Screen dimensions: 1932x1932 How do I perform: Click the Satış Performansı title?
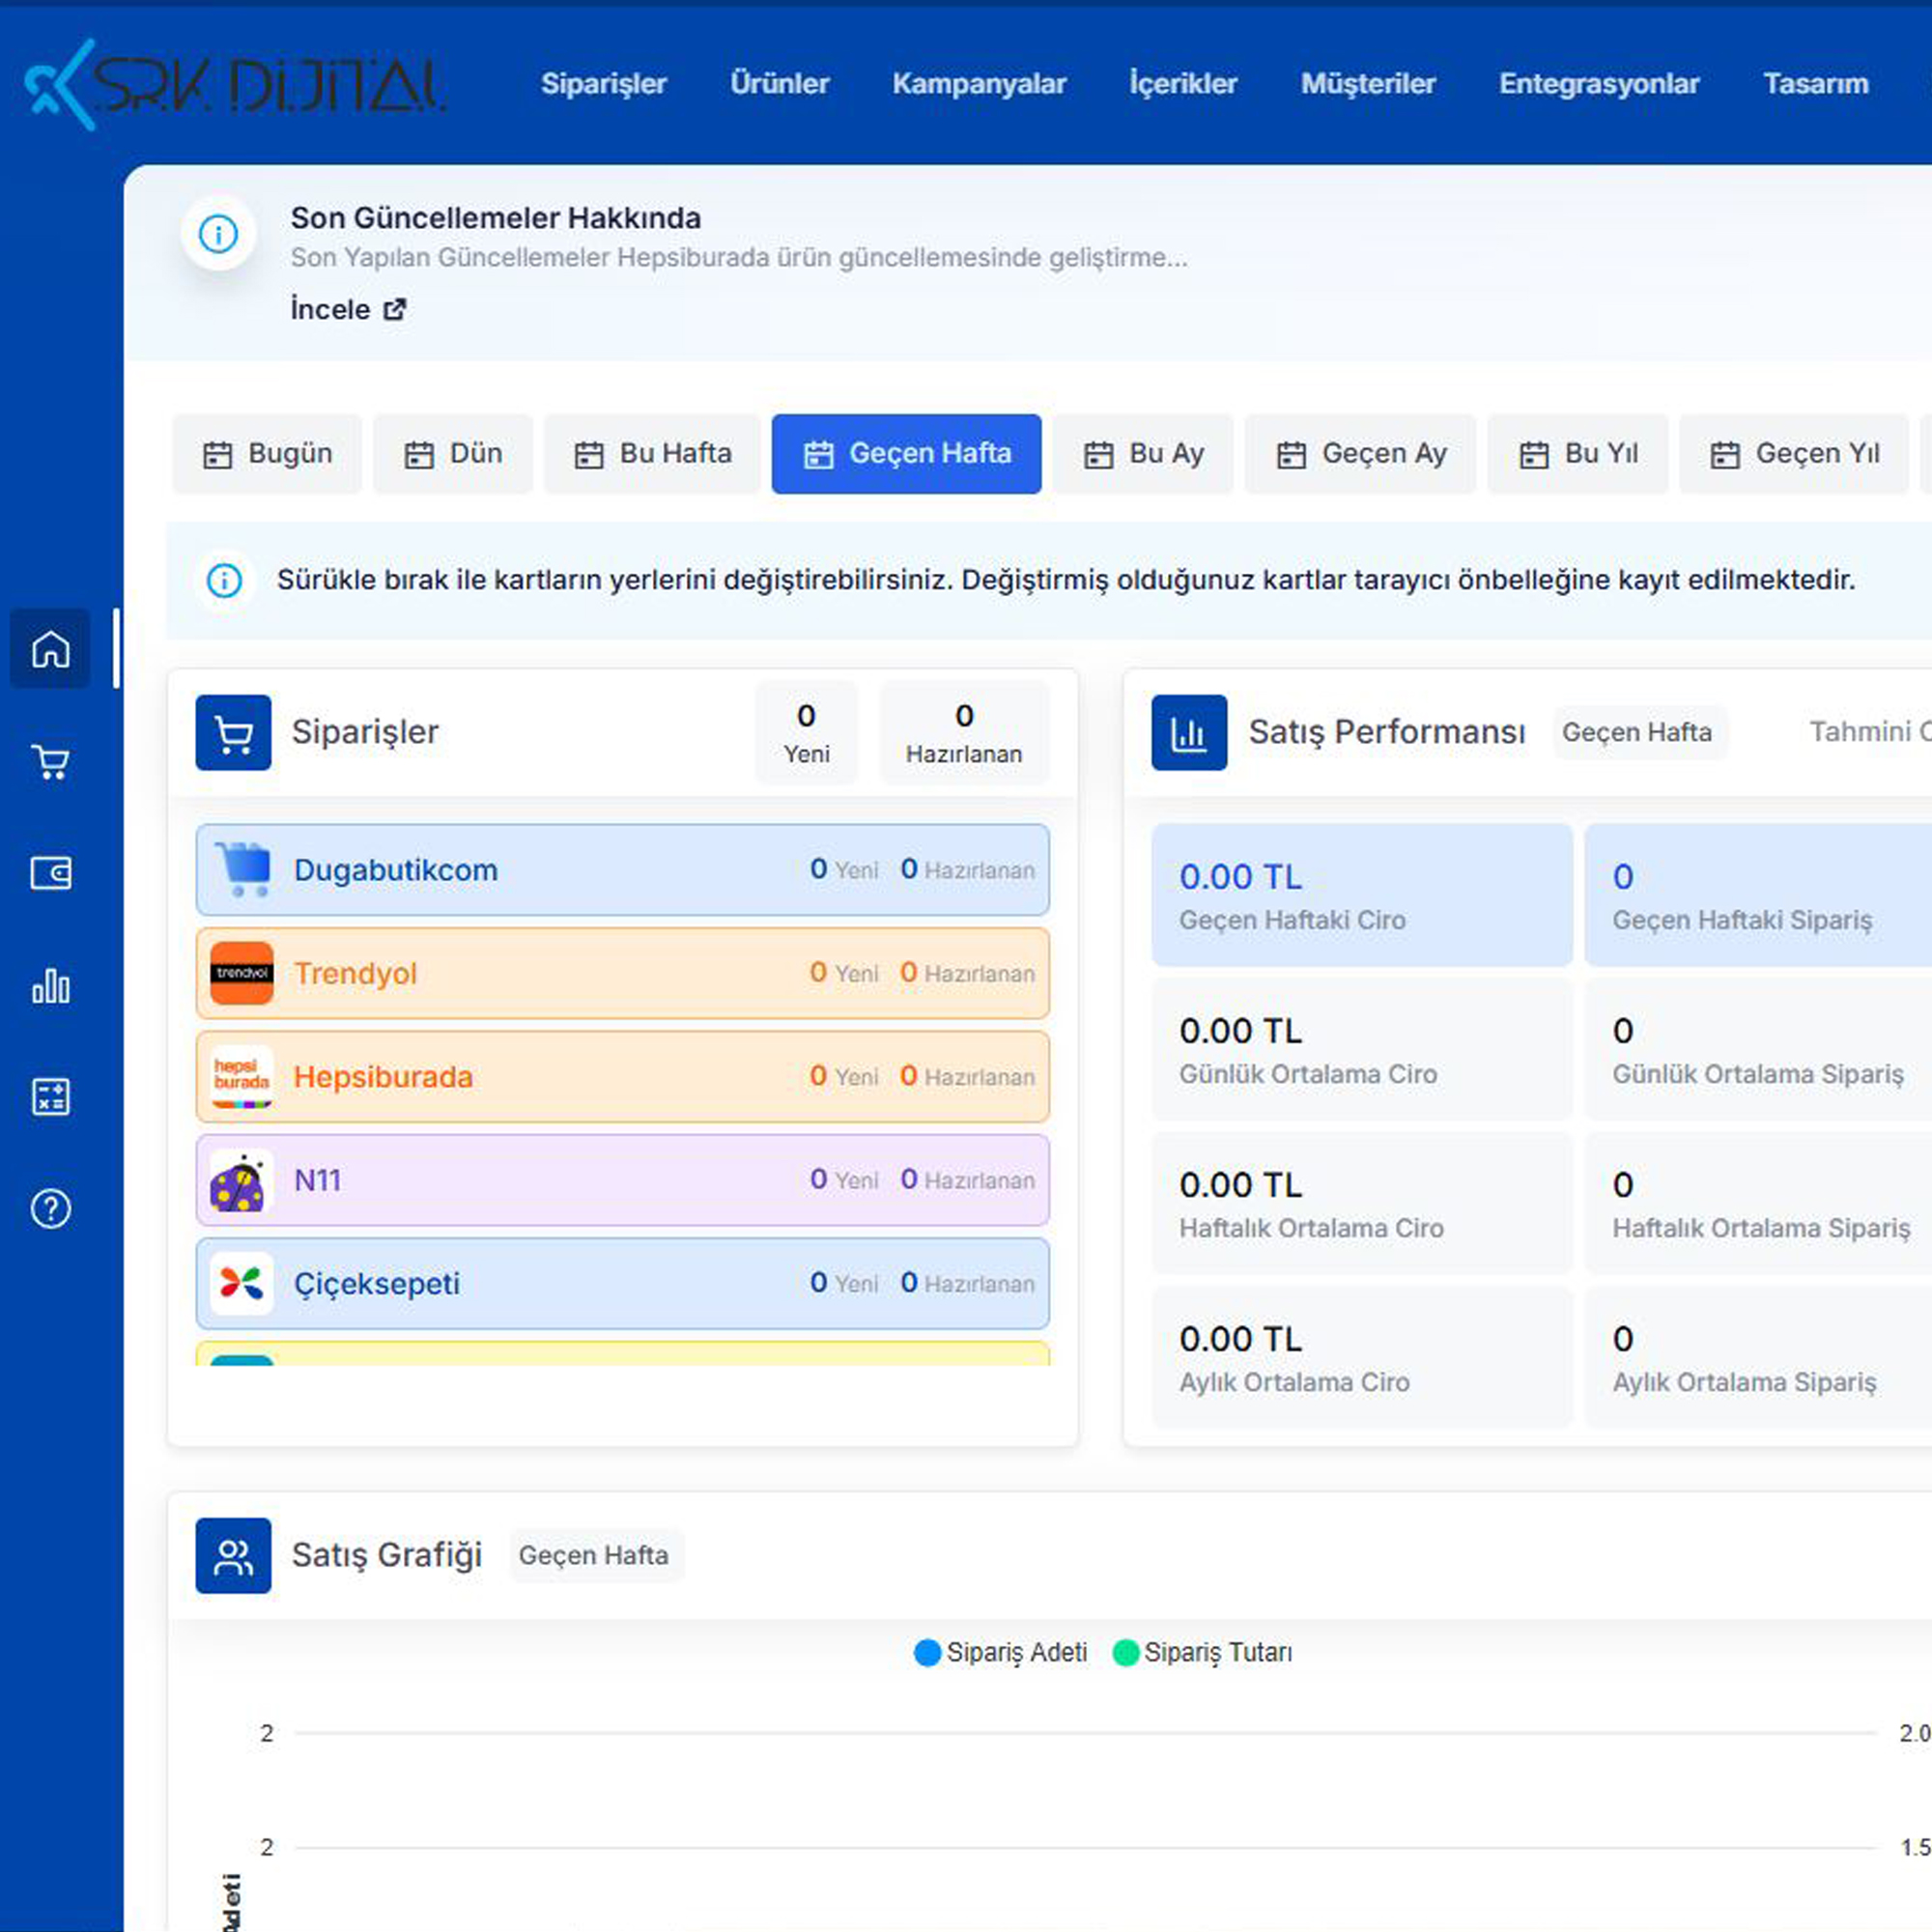pos(1388,733)
